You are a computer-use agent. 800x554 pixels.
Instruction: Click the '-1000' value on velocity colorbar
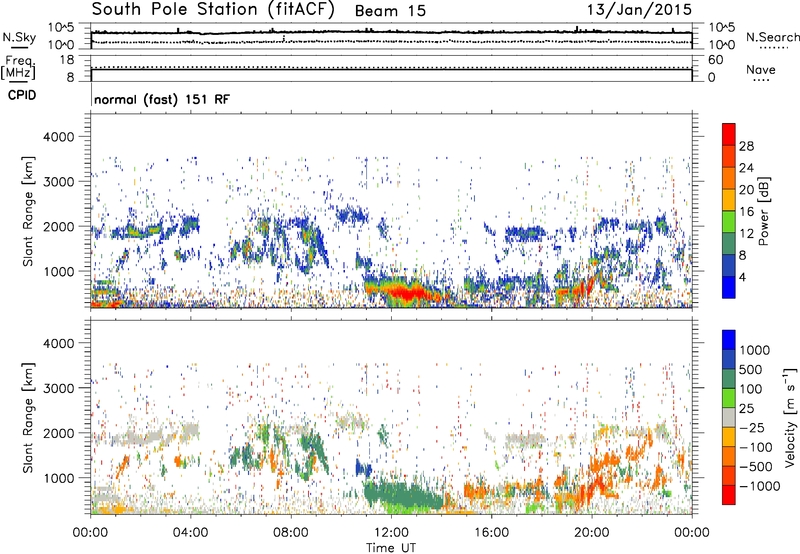click(760, 486)
